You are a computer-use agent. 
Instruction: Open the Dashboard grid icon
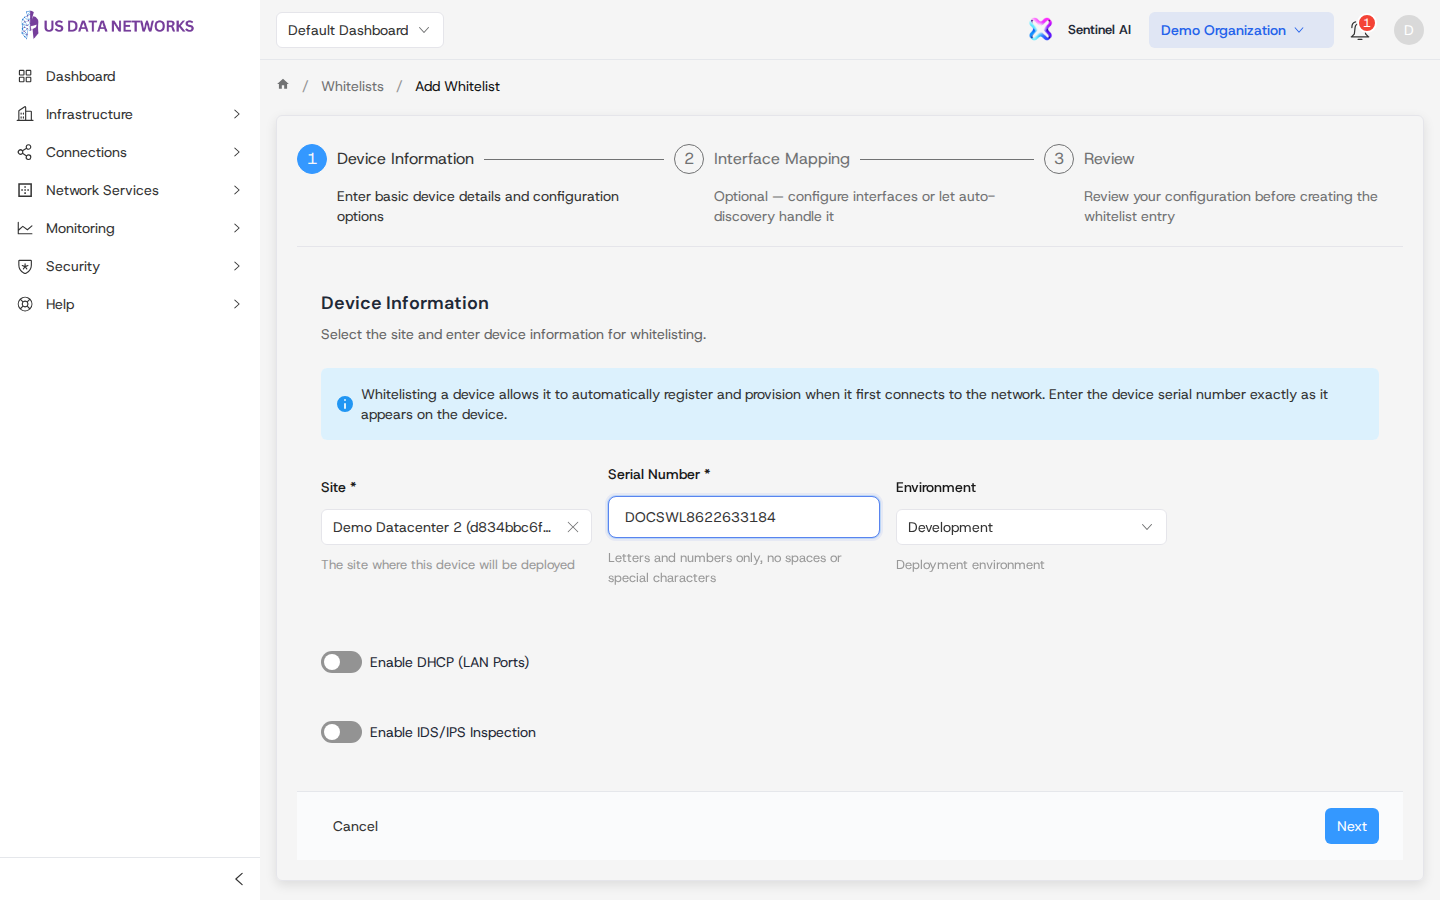pos(25,76)
